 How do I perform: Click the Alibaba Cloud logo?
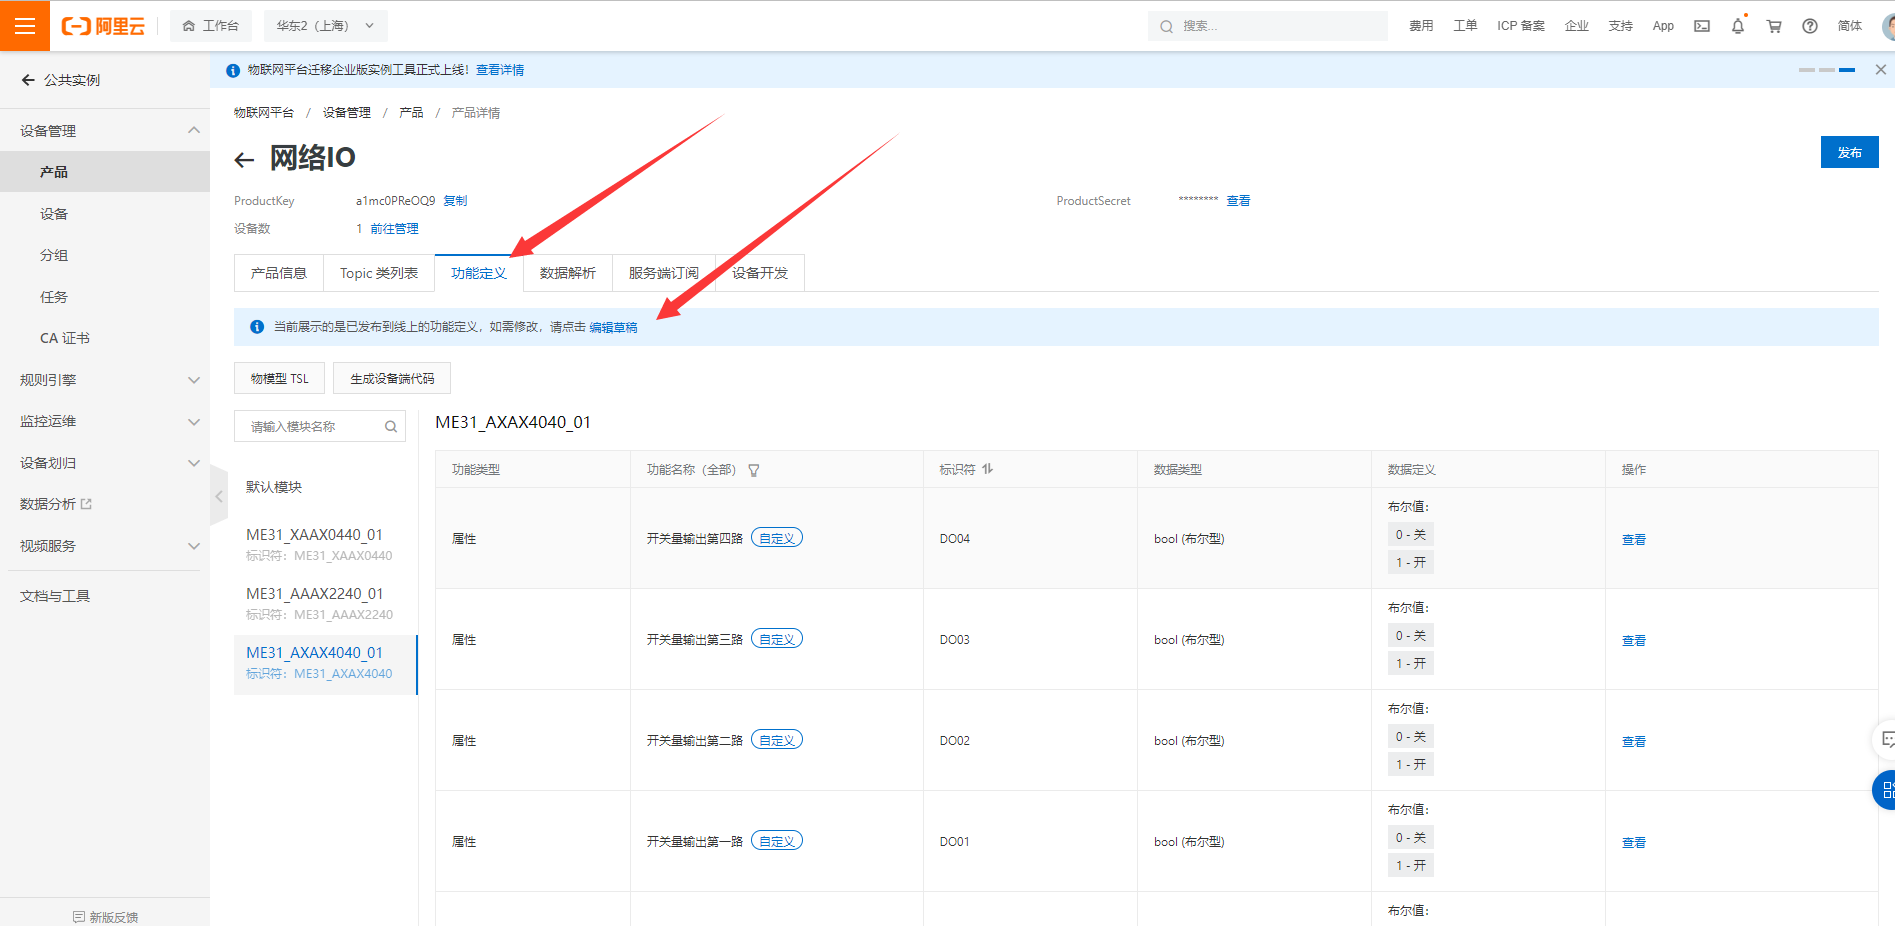coord(103,26)
